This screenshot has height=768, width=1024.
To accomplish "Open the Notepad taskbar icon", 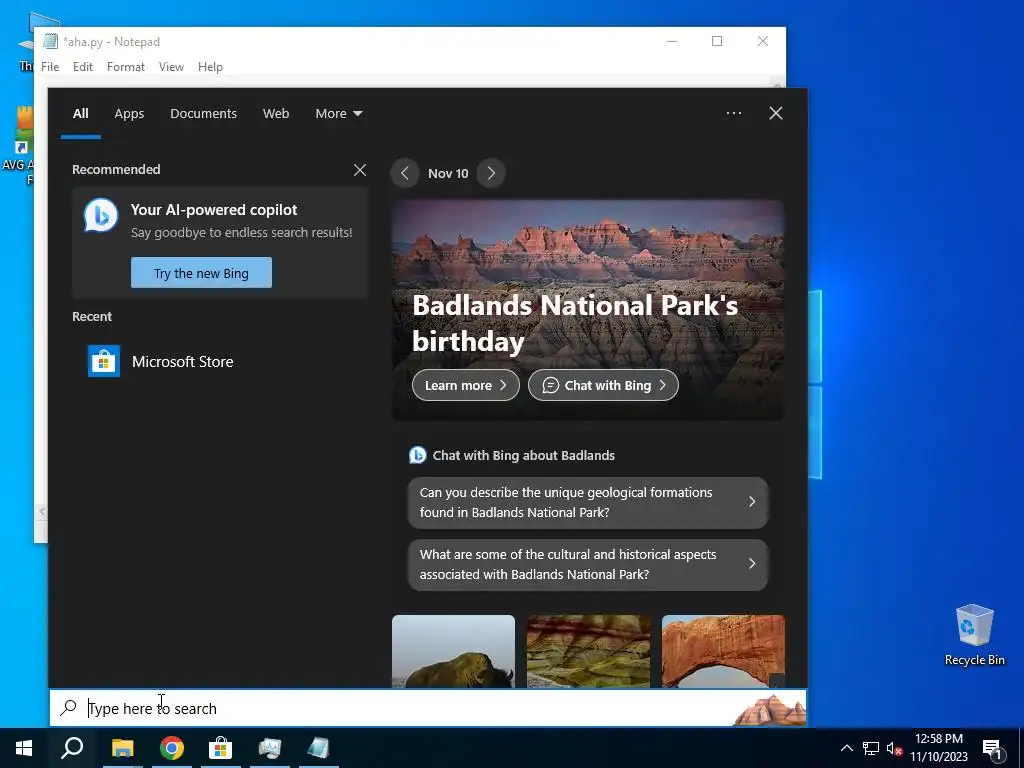I will point(319,748).
